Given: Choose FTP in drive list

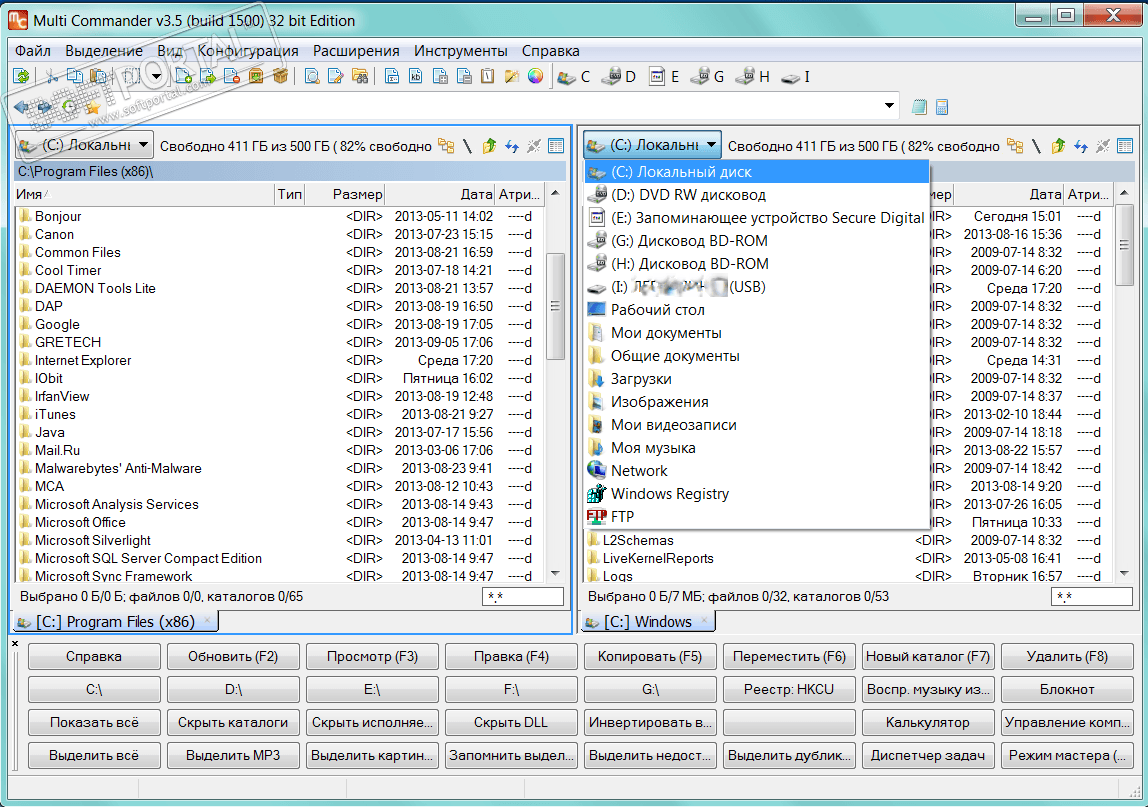Looking at the screenshot, I should click(x=757, y=516).
